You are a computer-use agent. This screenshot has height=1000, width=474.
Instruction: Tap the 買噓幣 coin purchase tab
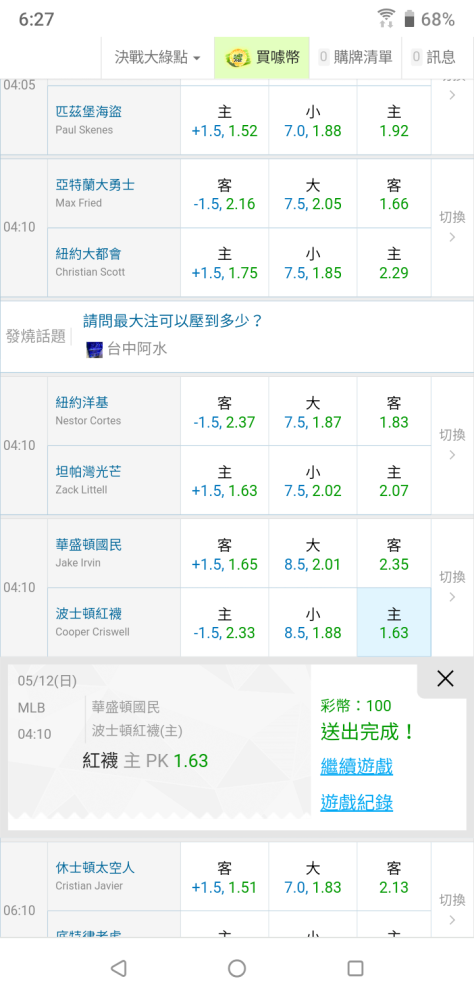262,57
